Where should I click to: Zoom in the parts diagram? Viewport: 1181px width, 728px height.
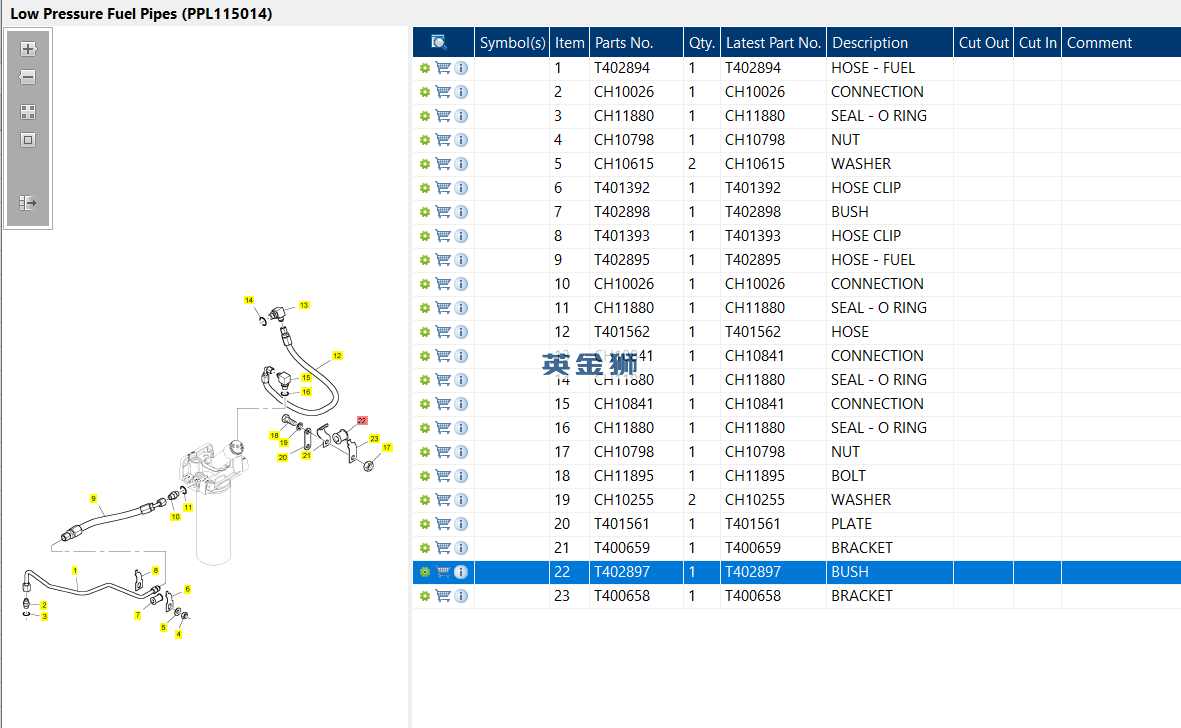point(28,49)
